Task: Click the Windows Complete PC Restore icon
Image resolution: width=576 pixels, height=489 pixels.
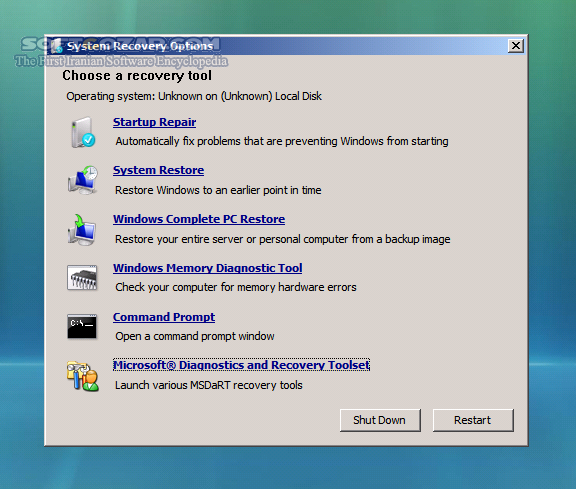Action: pos(82,230)
